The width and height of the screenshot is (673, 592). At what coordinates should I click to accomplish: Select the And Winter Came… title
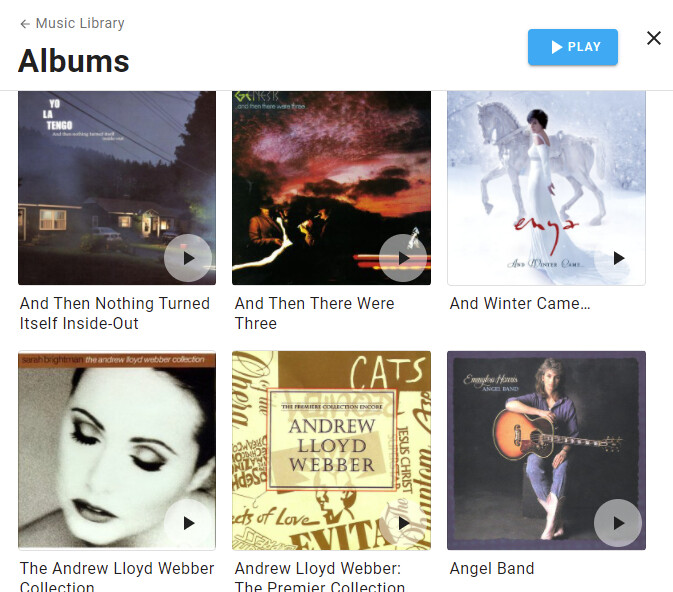tap(520, 304)
